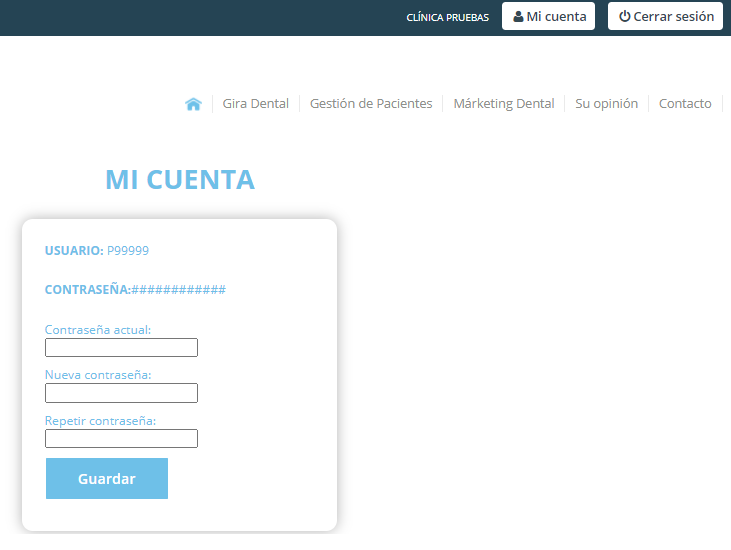Focus the Contraseña actual input field
This screenshot has width=731, height=550.
[x=121, y=347]
